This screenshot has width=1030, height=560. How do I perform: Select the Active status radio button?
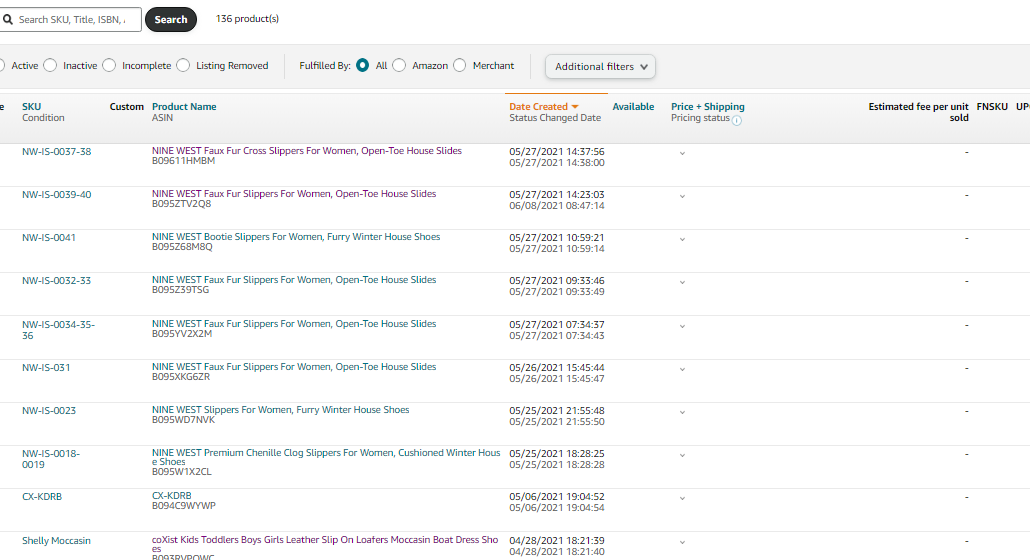click(1, 65)
